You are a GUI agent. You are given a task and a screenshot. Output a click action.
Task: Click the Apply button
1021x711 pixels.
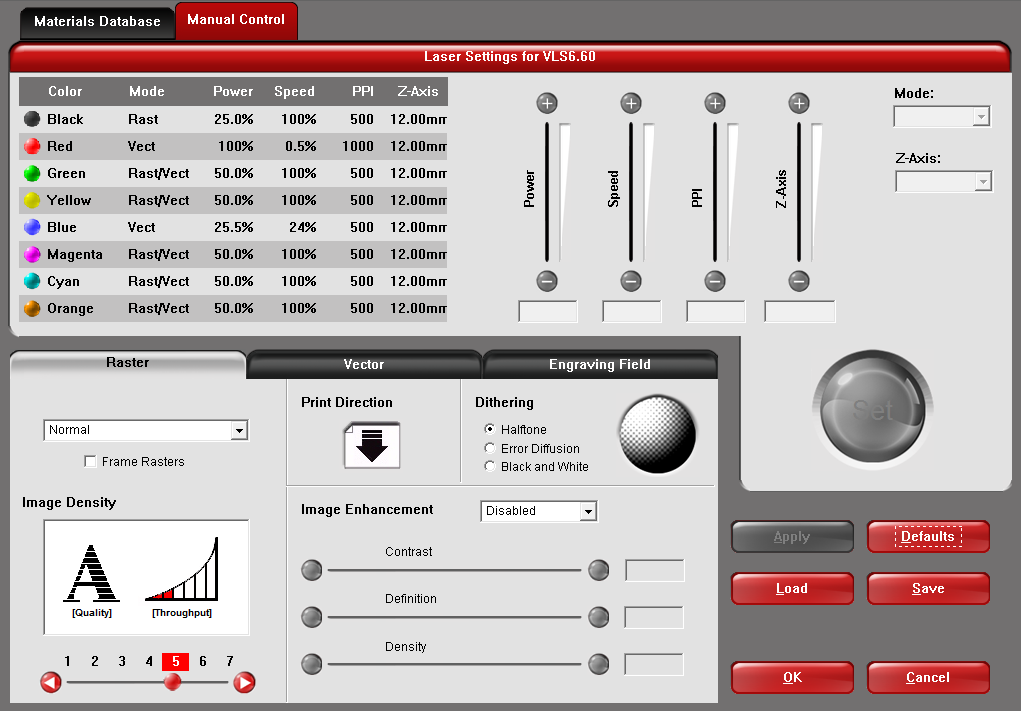click(x=792, y=537)
